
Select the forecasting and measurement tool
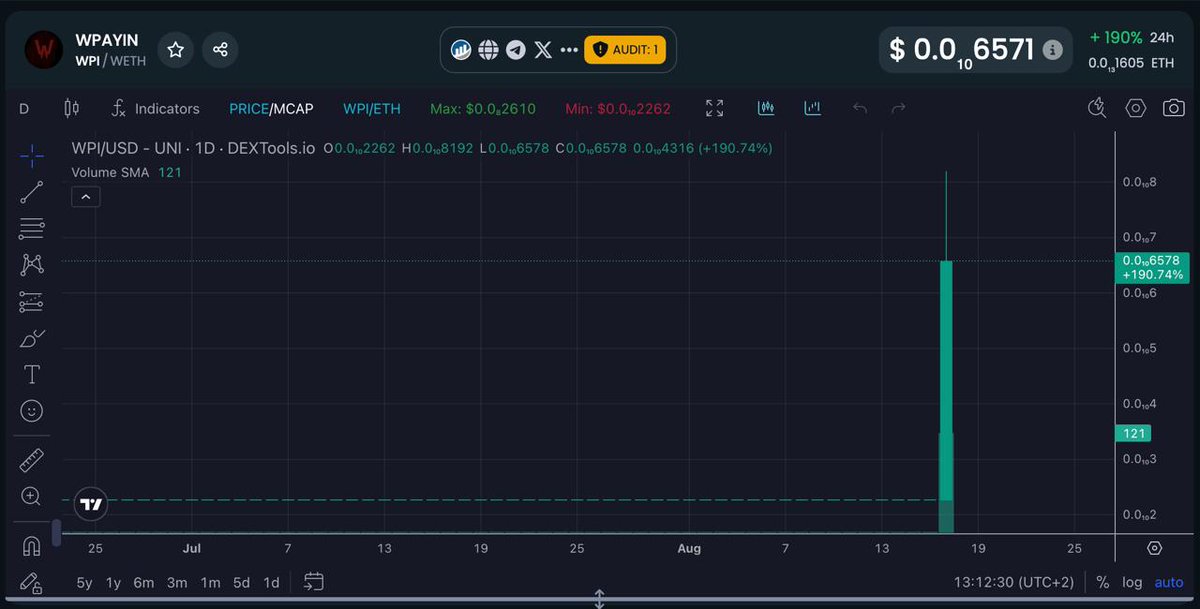point(31,302)
